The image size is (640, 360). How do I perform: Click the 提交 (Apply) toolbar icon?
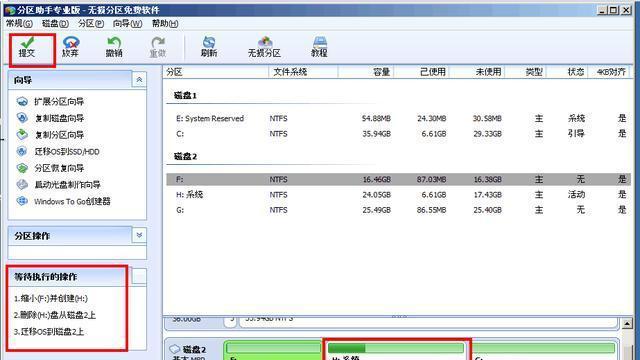[x=27, y=47]
